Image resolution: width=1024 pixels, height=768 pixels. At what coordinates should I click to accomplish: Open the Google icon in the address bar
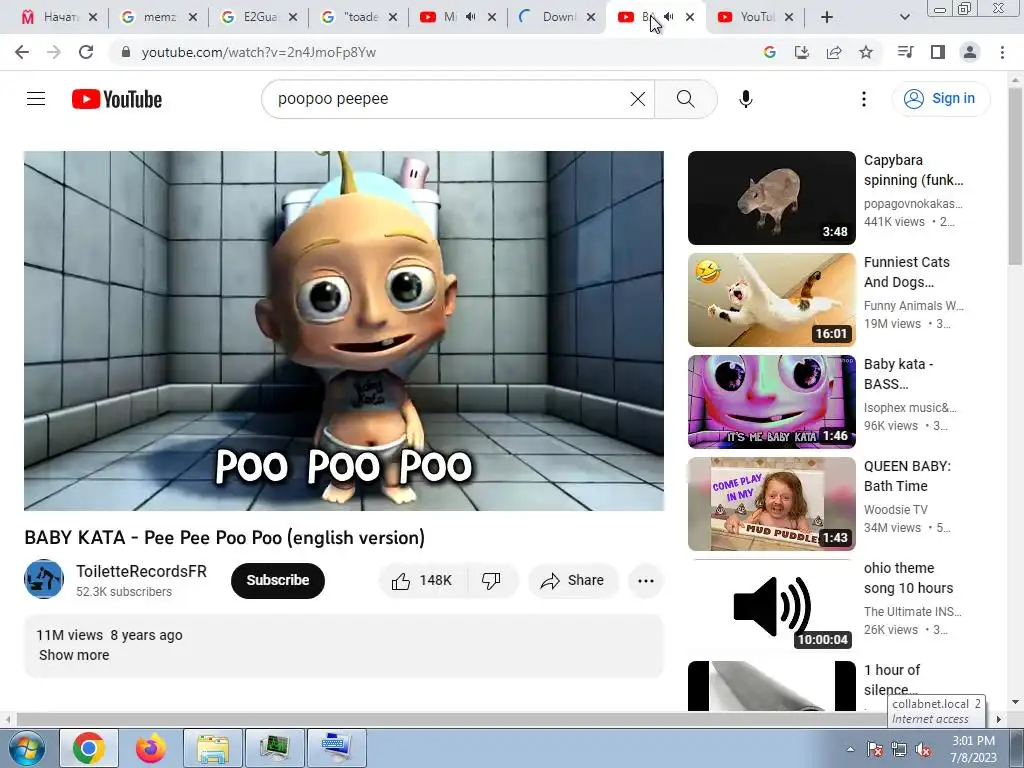[770, 52]
